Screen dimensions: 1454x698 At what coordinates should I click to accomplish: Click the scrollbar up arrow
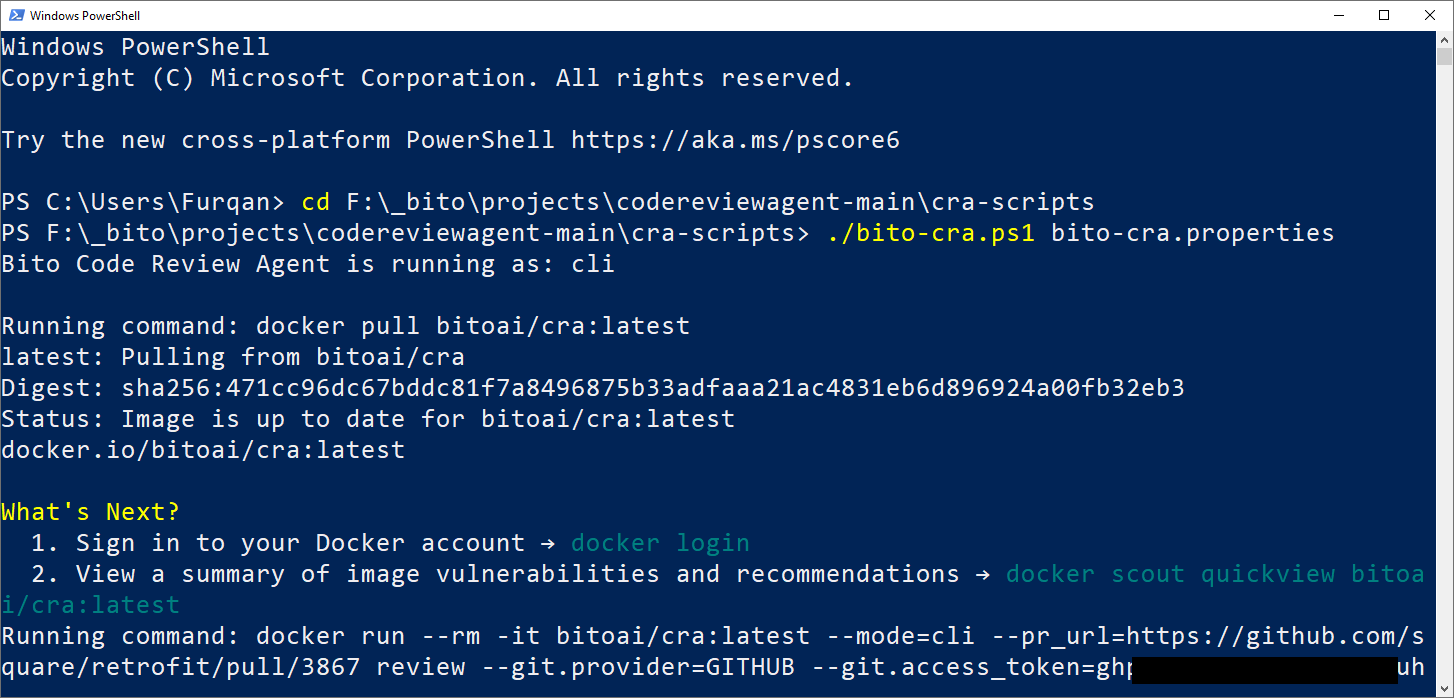(1445, 40)
